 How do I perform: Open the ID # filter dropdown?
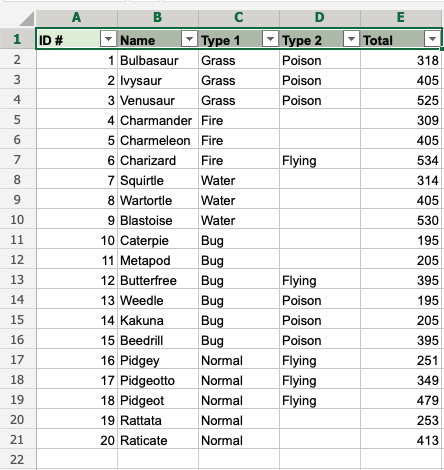click(x=108, y=39)
